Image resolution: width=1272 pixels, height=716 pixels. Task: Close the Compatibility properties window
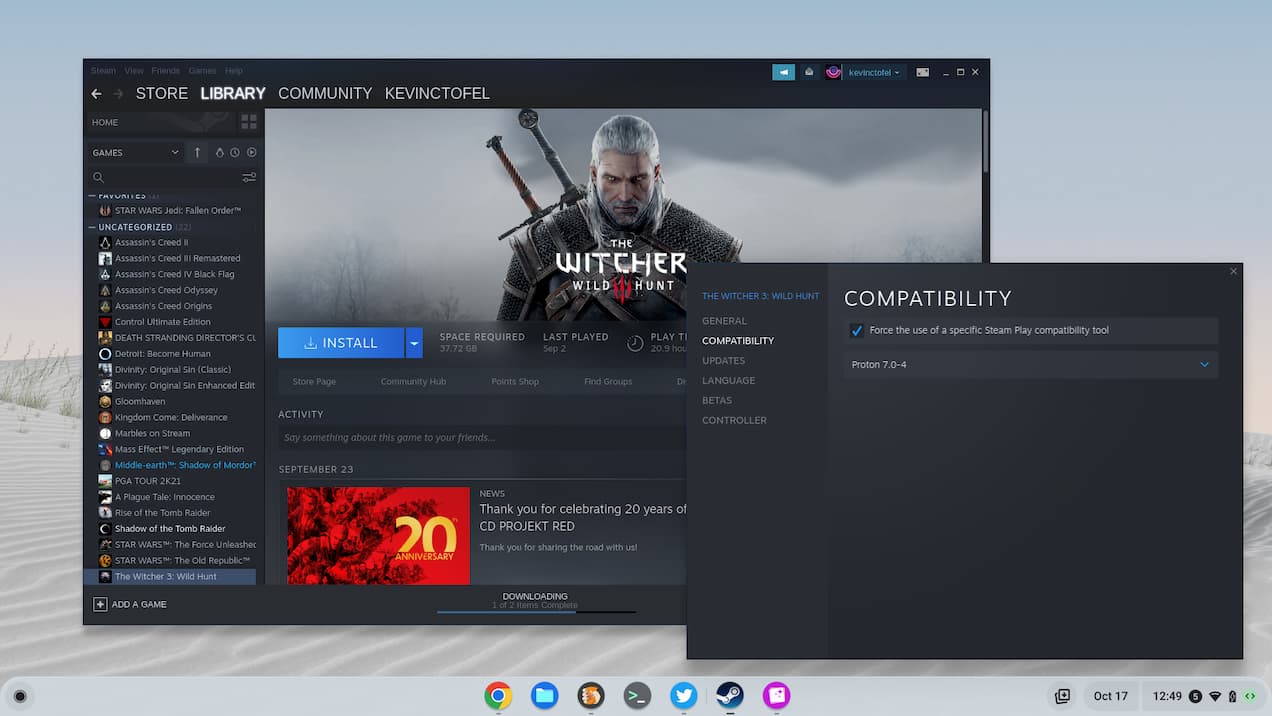[x=1233, y=271]
